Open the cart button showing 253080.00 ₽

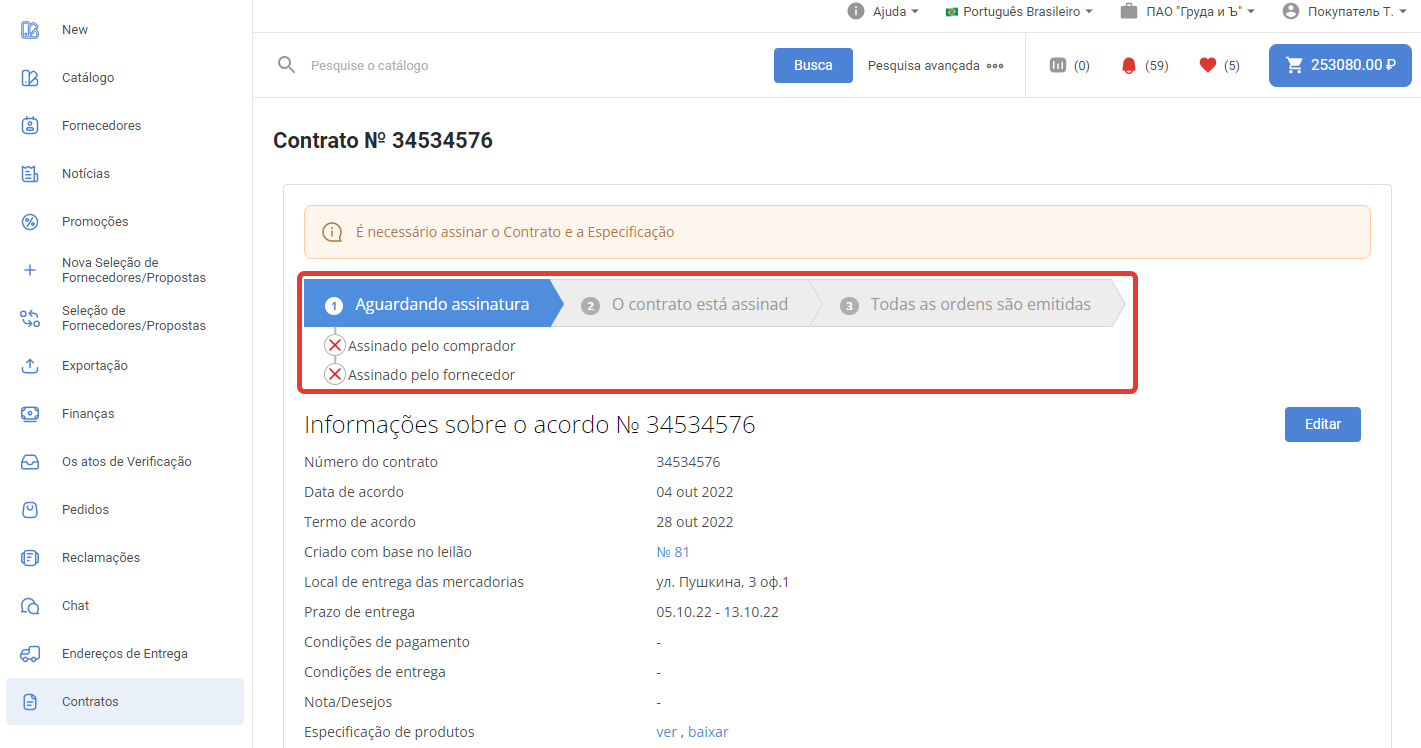1340,65
